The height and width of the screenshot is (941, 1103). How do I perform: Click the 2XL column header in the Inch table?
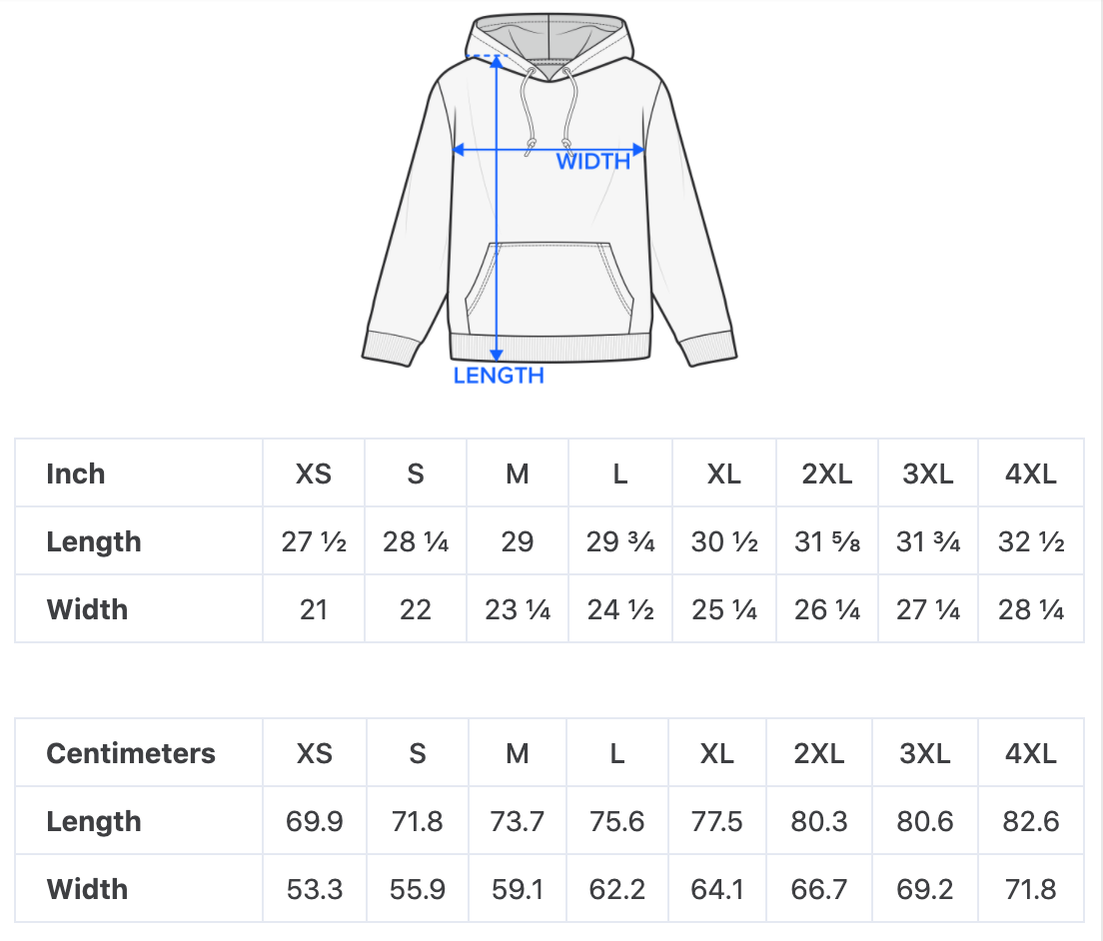tap(827, 474)
